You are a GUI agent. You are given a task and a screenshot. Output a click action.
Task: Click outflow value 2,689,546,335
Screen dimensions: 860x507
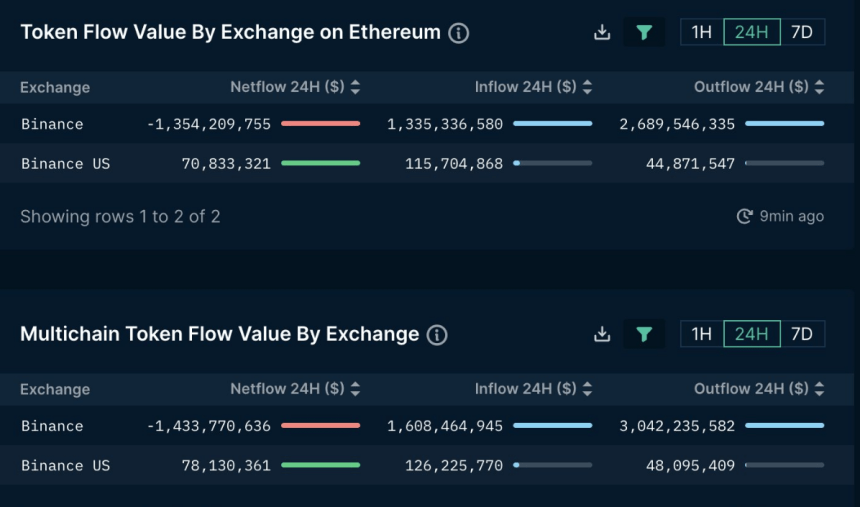click(x=677, y=124)
